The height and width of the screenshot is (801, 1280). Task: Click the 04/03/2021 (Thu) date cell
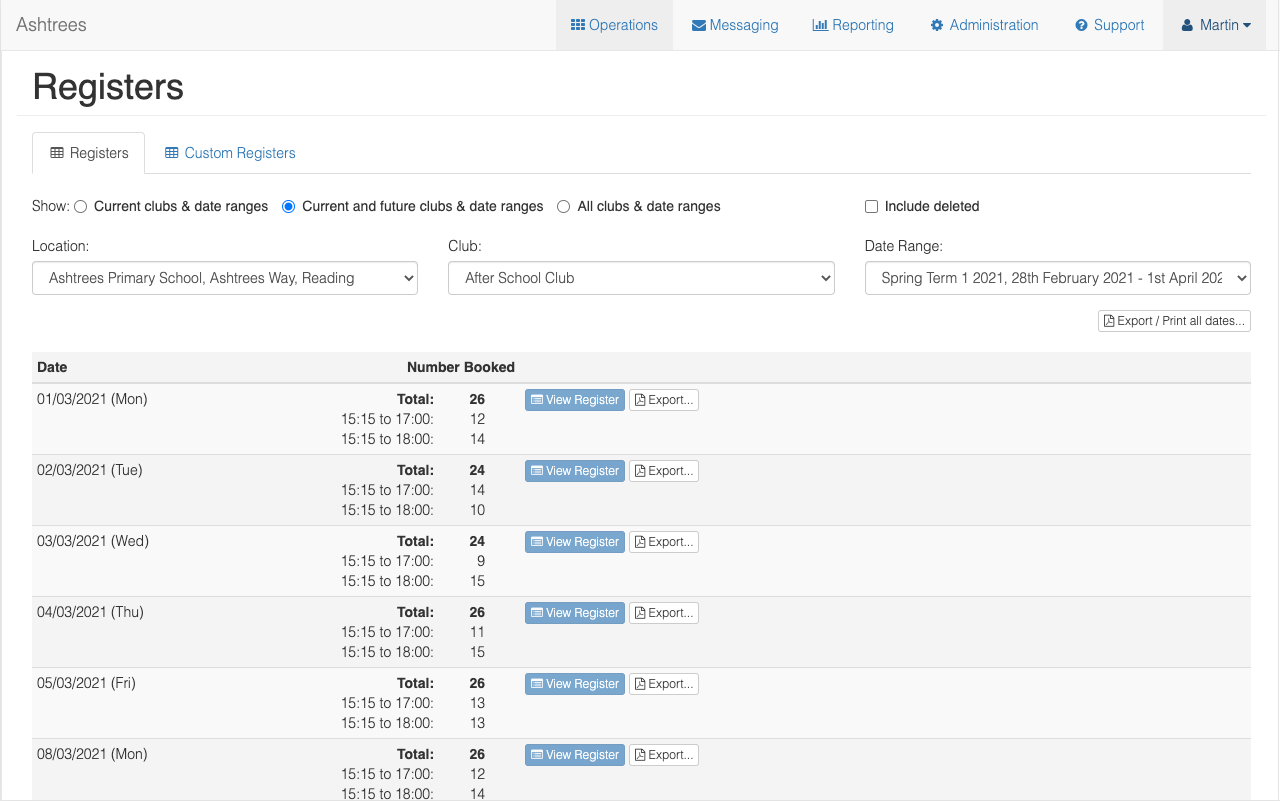[x=90, y=612]
